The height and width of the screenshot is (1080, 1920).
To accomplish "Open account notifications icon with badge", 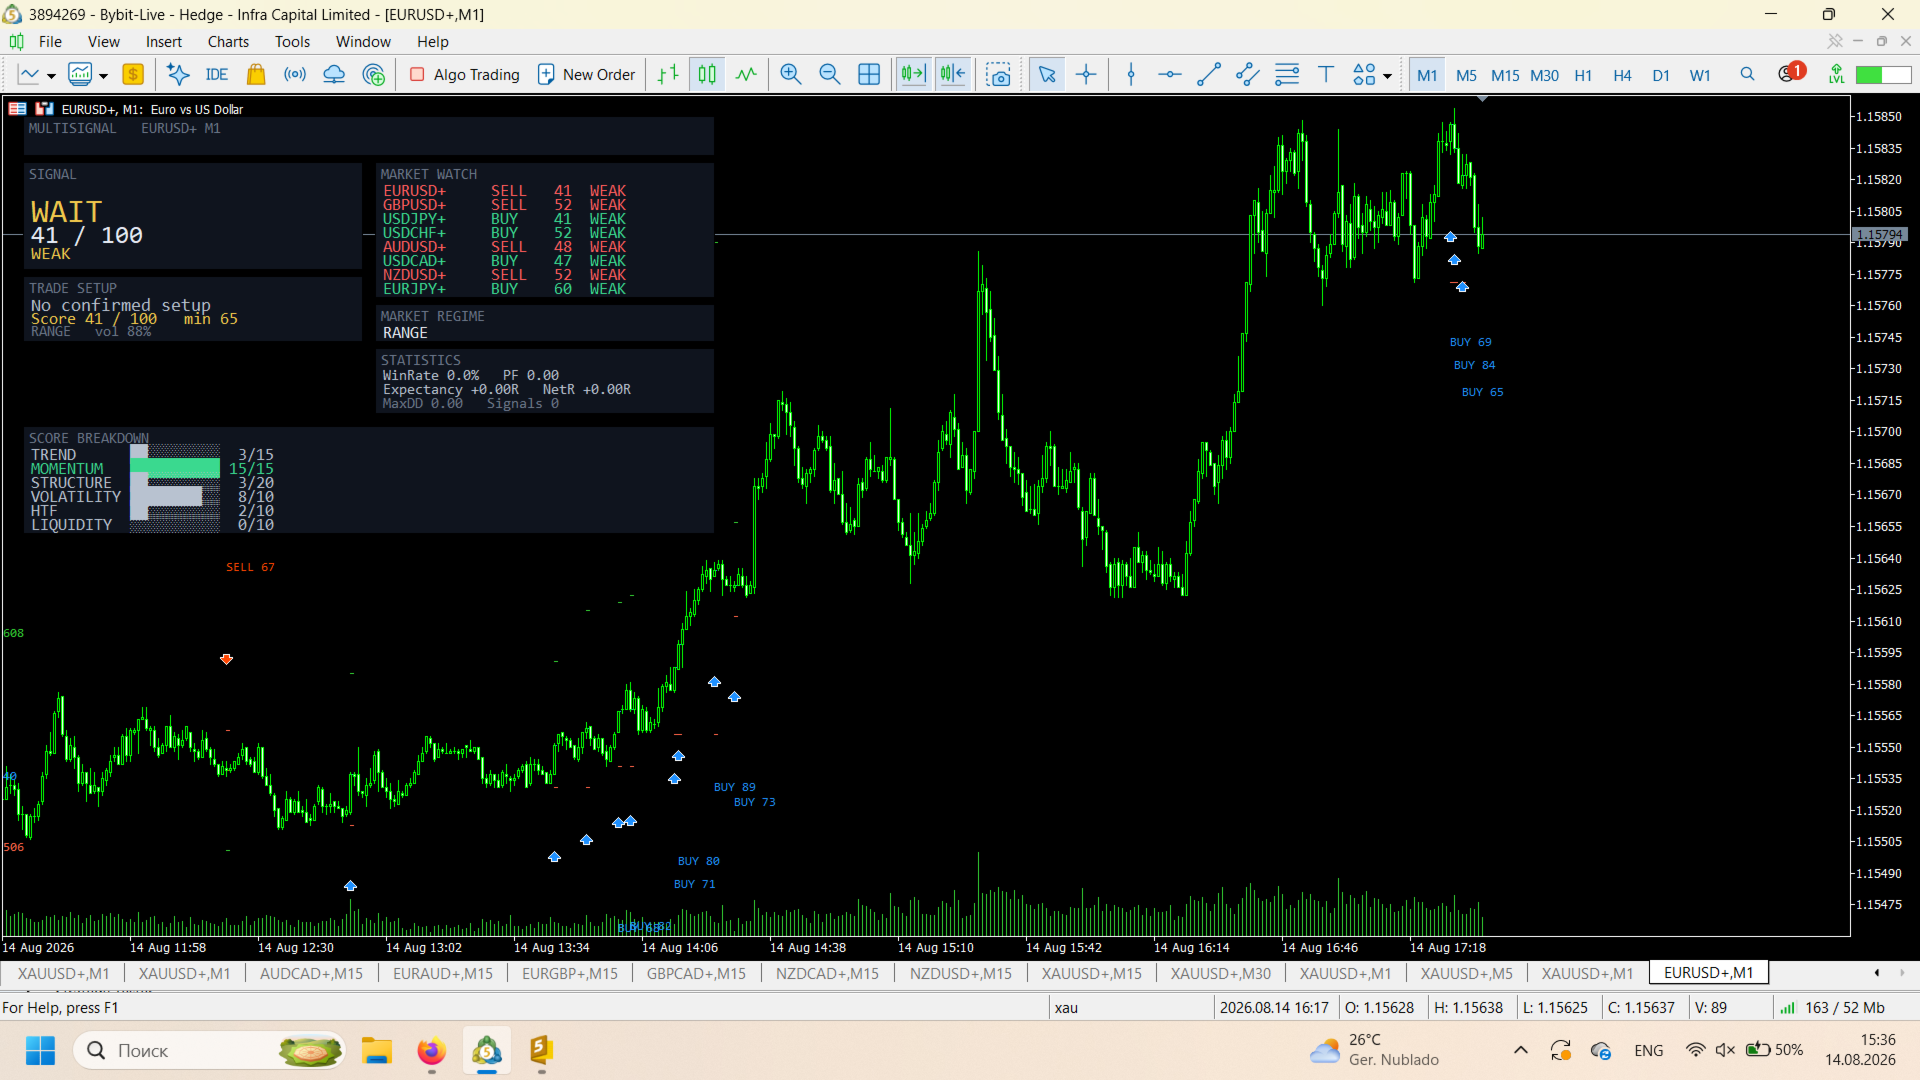I will click(x=1790, y=73).
